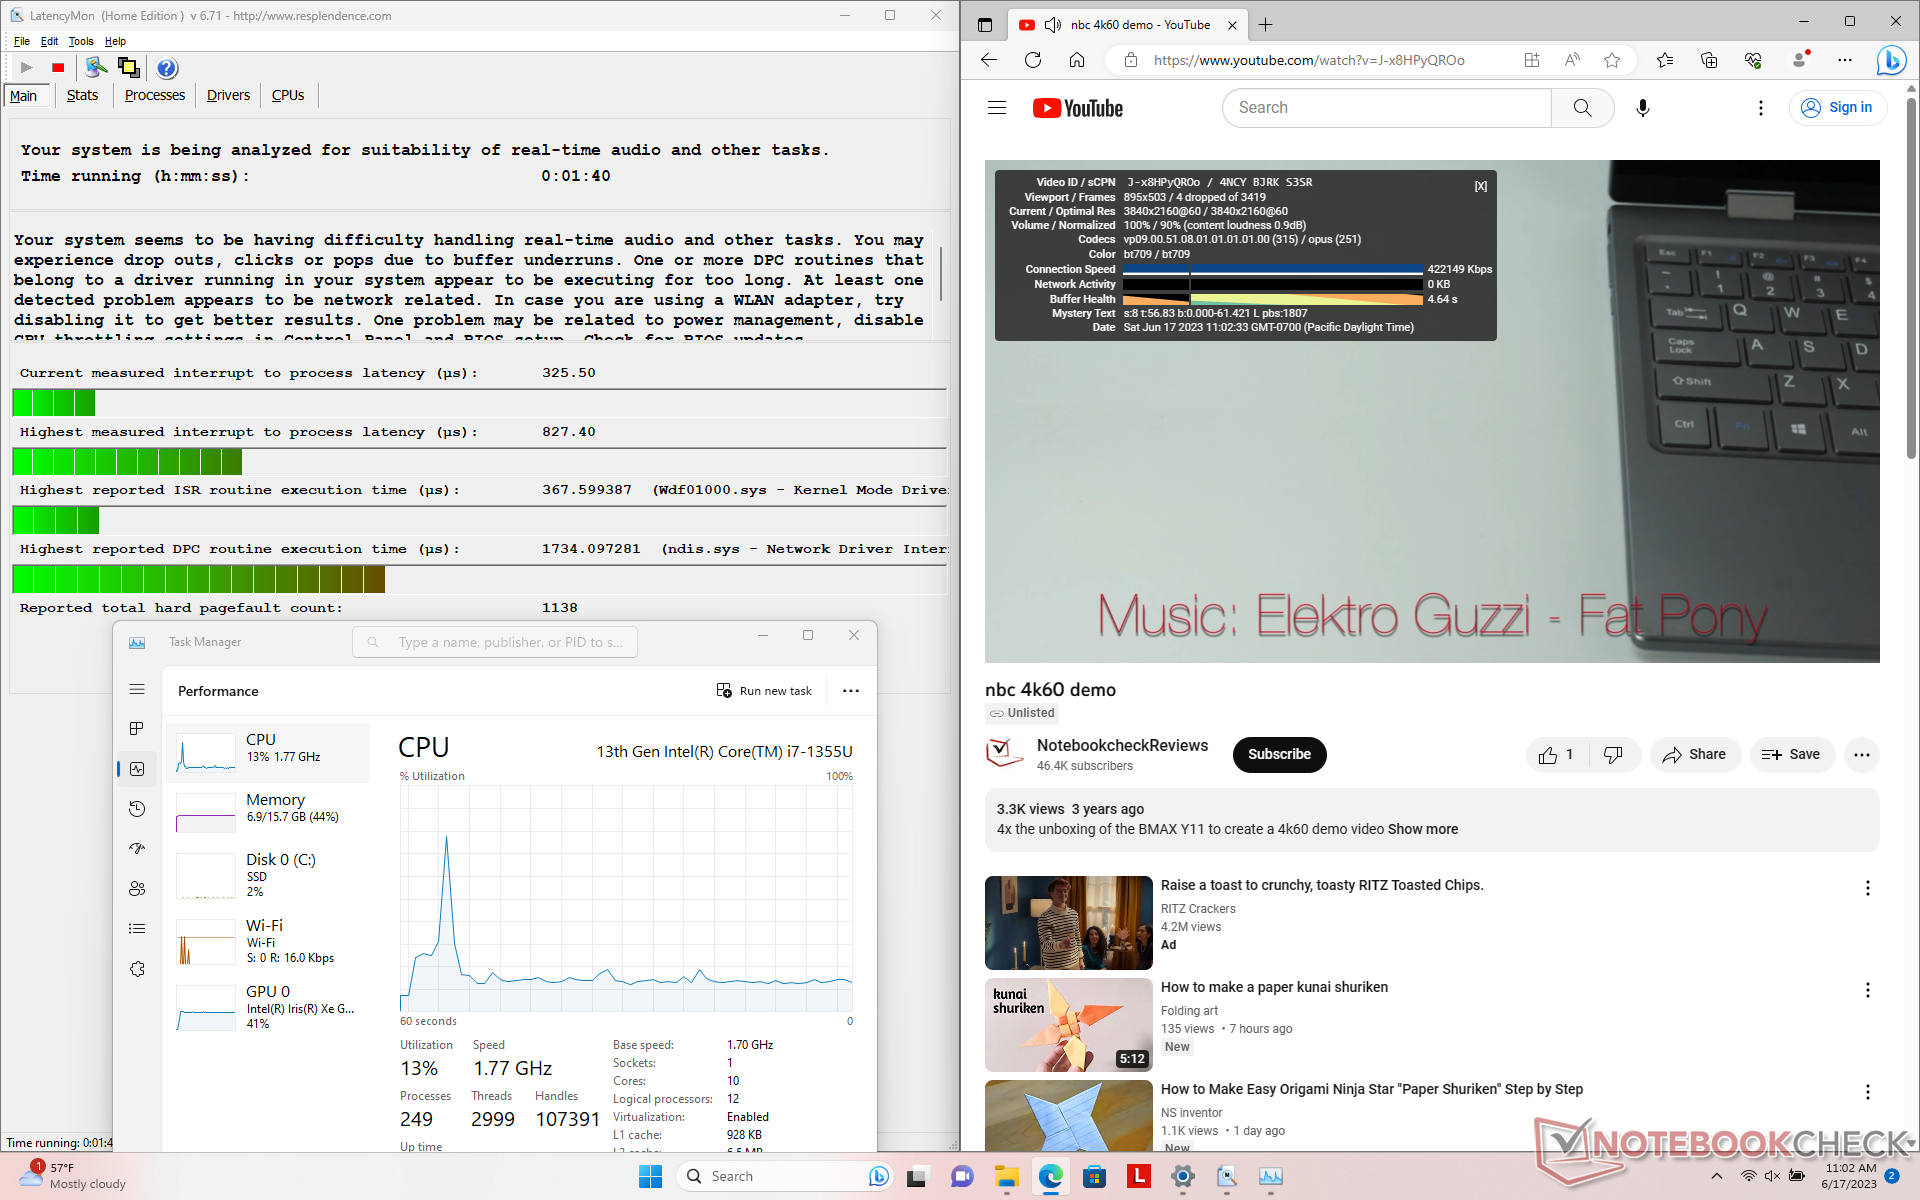Viewport: 1920px width, 1200px height.
Task: Click the Subscribe button
Action: click(x=1279, y=755)
